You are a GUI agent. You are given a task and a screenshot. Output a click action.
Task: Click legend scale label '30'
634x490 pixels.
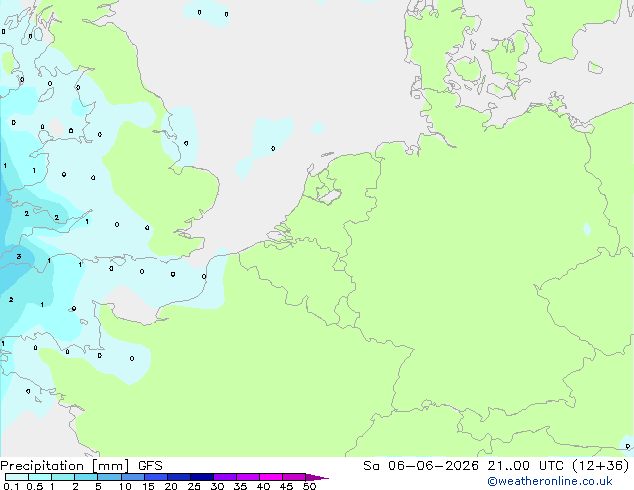coord(218,486)
